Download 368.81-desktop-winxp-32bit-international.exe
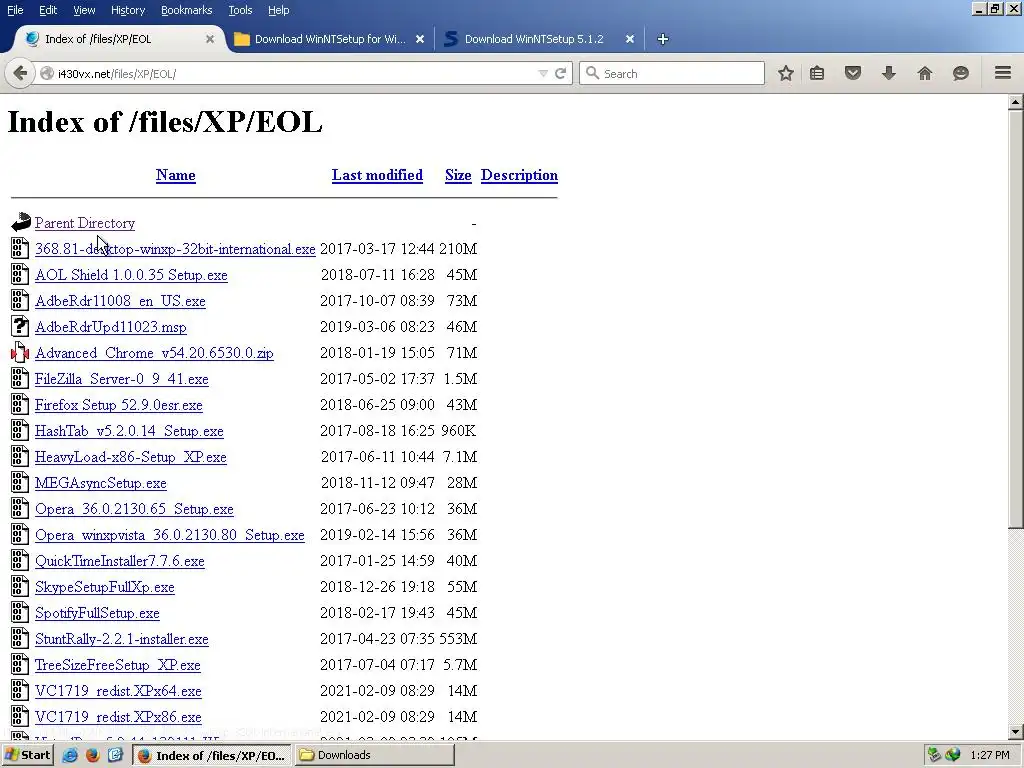The image size is (1024, 768). 175,249
